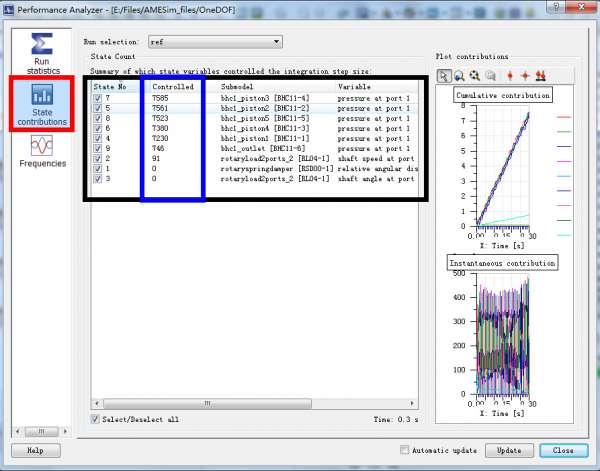The image size is (600, 471).
Task: Click the Update button
Action: coord(510,450)
